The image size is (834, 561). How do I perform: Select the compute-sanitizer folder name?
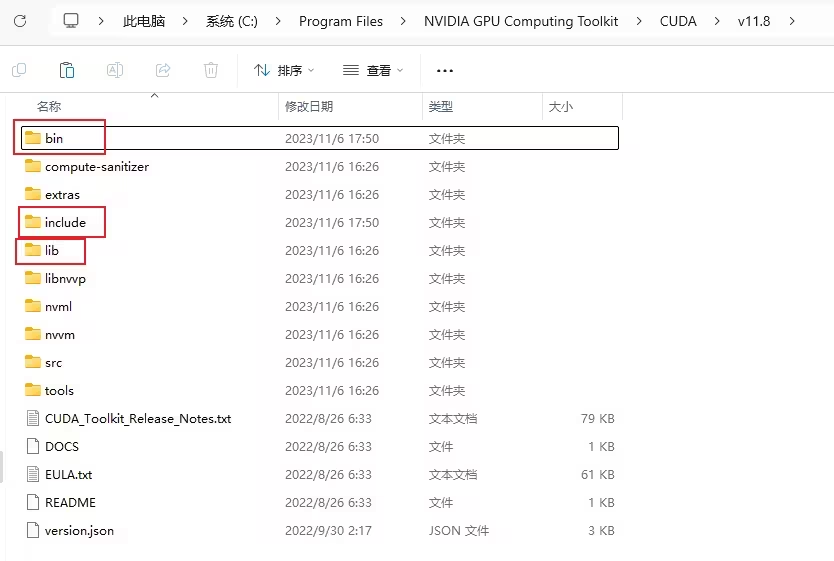tap(97, 166)
